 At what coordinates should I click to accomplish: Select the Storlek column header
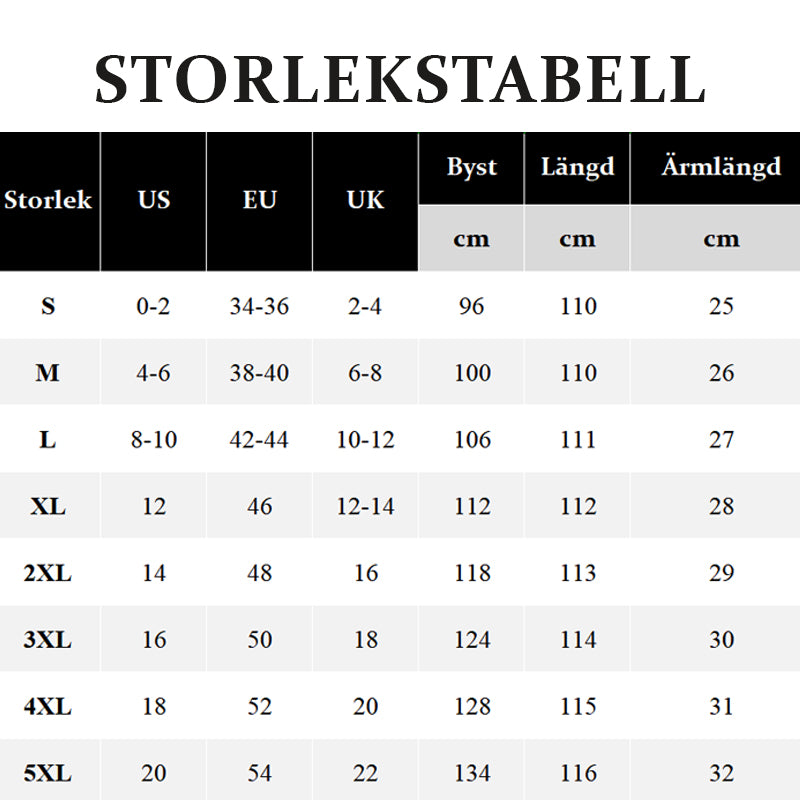coord(49,201)
